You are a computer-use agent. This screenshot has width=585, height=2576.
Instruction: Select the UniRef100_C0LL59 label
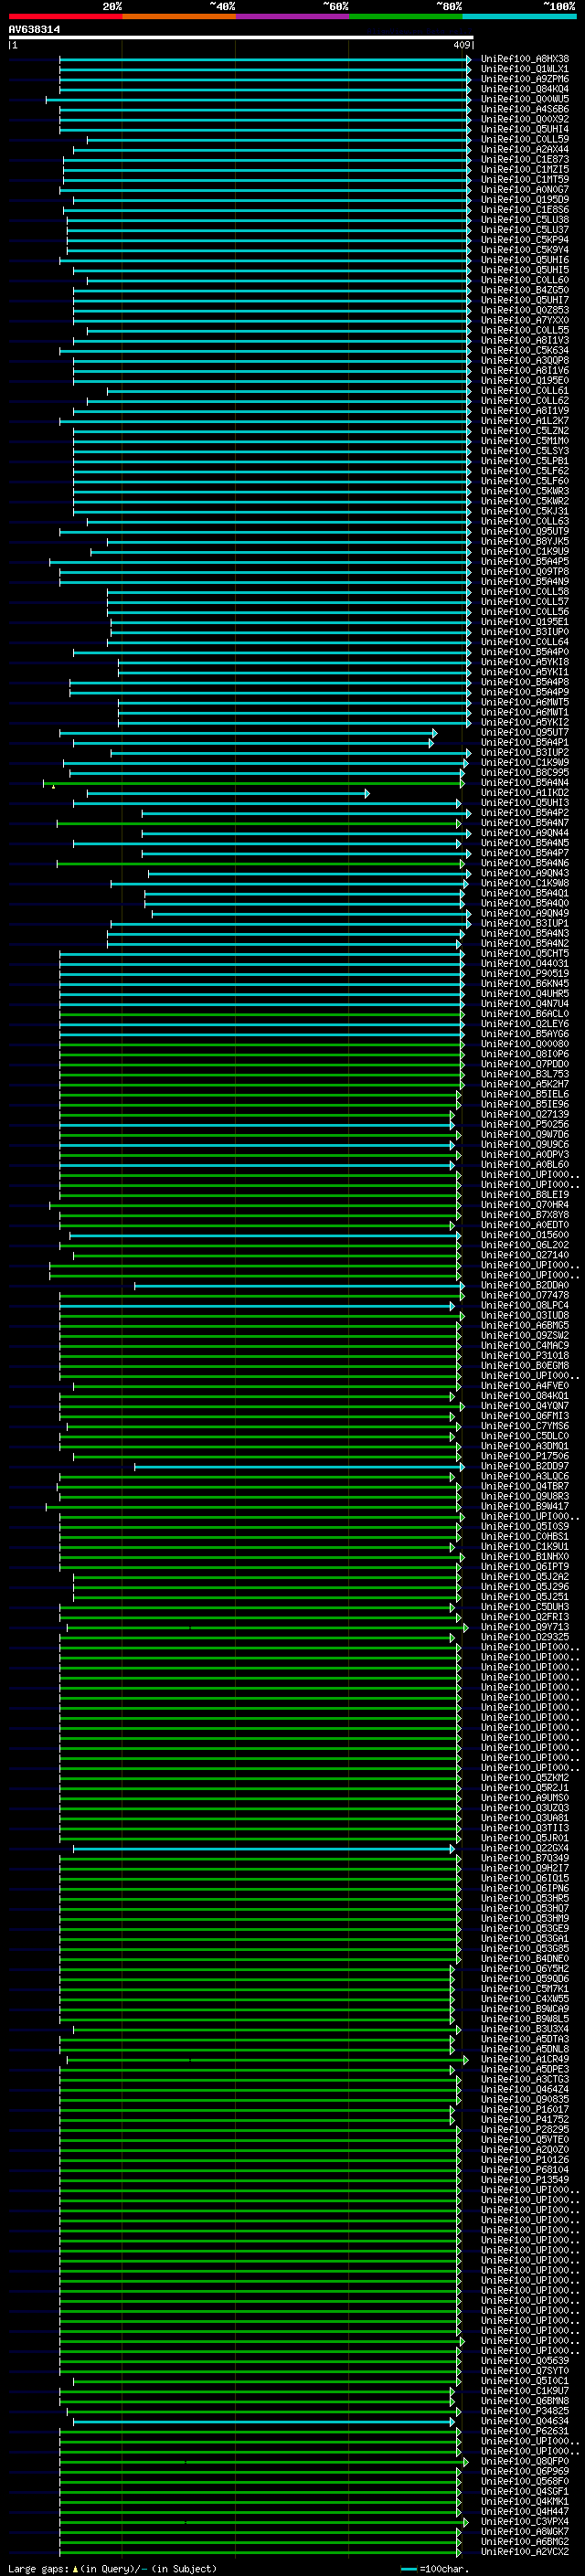[x=525, y=139]
